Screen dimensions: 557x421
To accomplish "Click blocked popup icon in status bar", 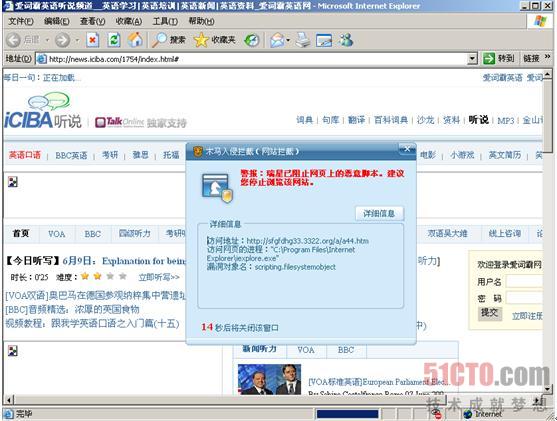I will pos(437,414).
